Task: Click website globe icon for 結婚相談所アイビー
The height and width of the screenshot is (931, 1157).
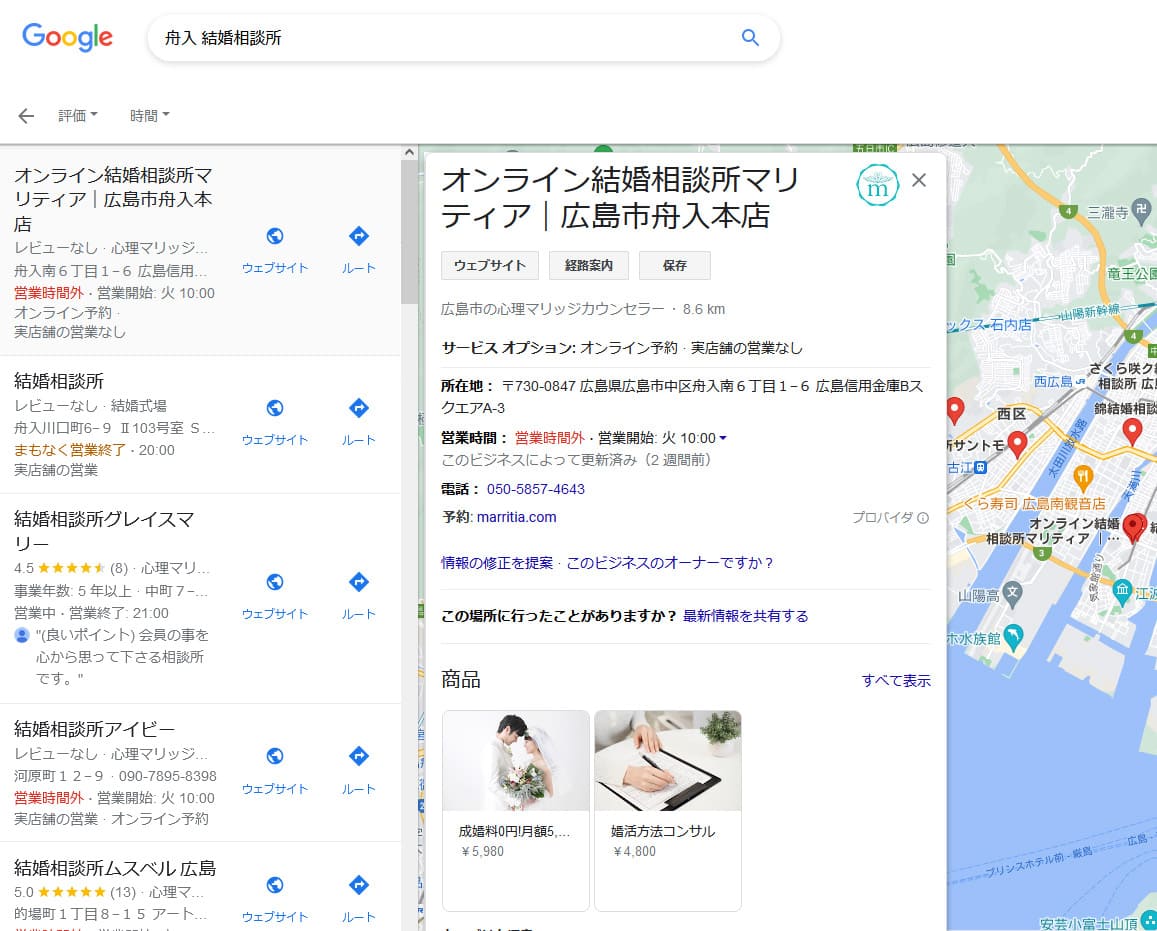Action: coord(274,756)
